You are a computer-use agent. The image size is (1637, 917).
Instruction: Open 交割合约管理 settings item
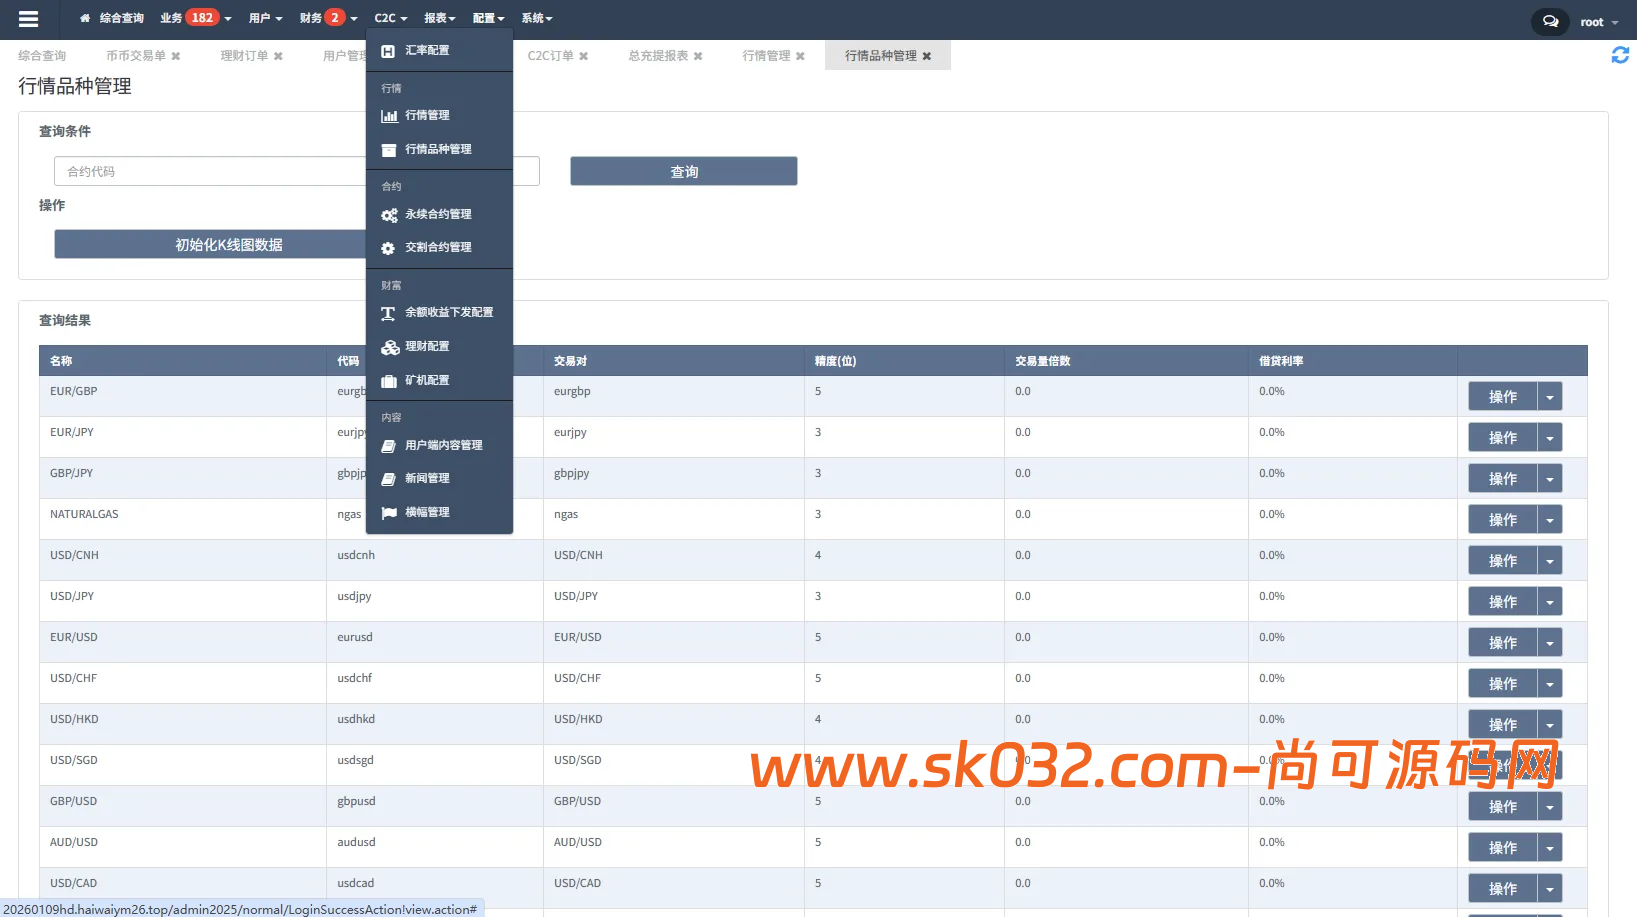(437, 247)
